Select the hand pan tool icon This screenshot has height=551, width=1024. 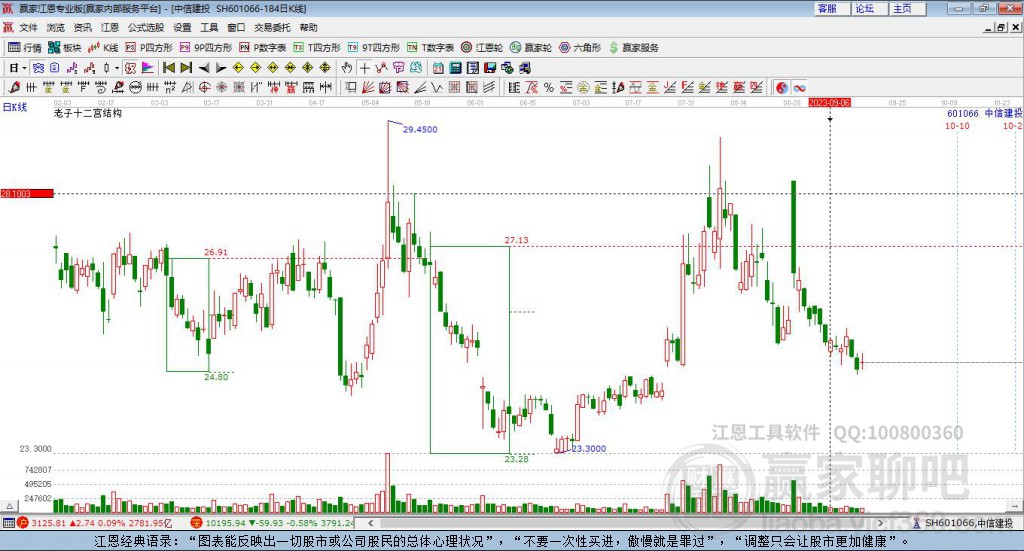click(347, 68)
